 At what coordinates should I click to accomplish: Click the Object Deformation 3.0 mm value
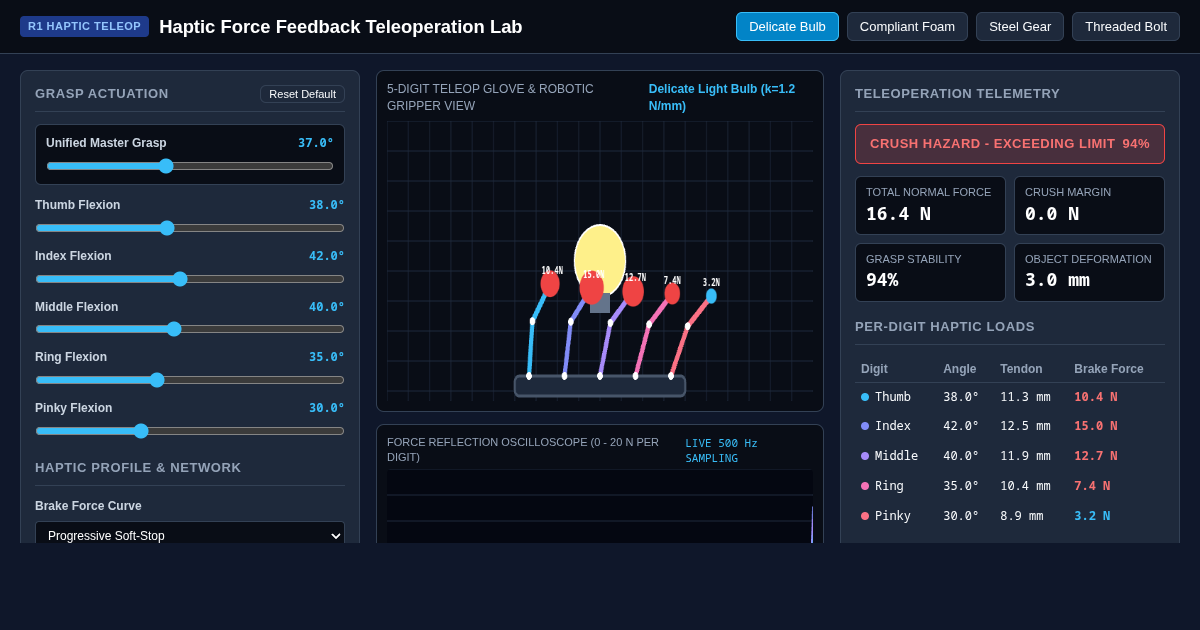tap(1057, 280)
